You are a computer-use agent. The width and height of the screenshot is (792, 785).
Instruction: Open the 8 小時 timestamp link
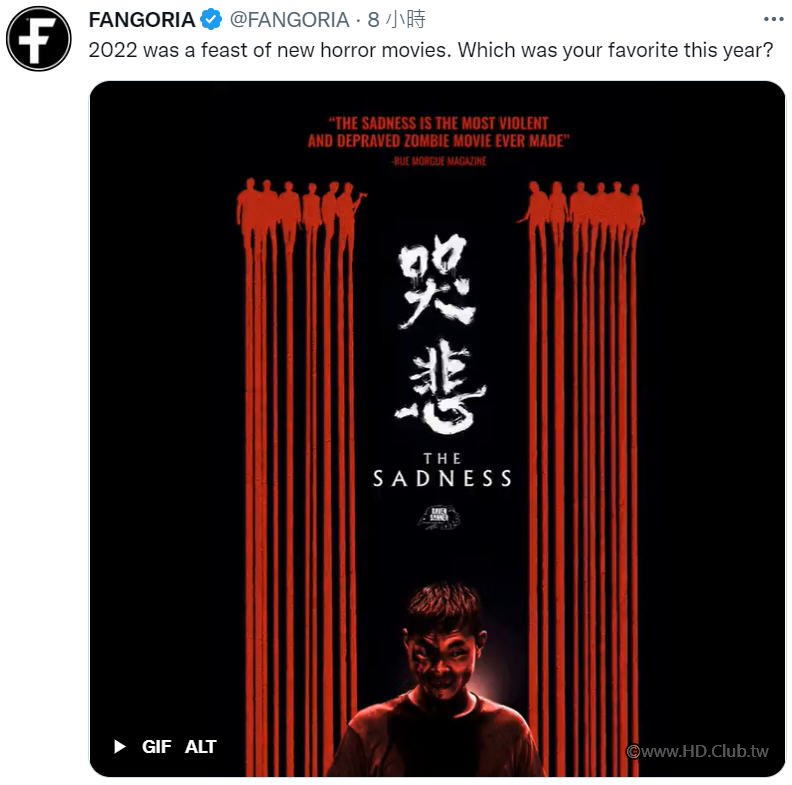pyautogui.click(x=397, y=20)
